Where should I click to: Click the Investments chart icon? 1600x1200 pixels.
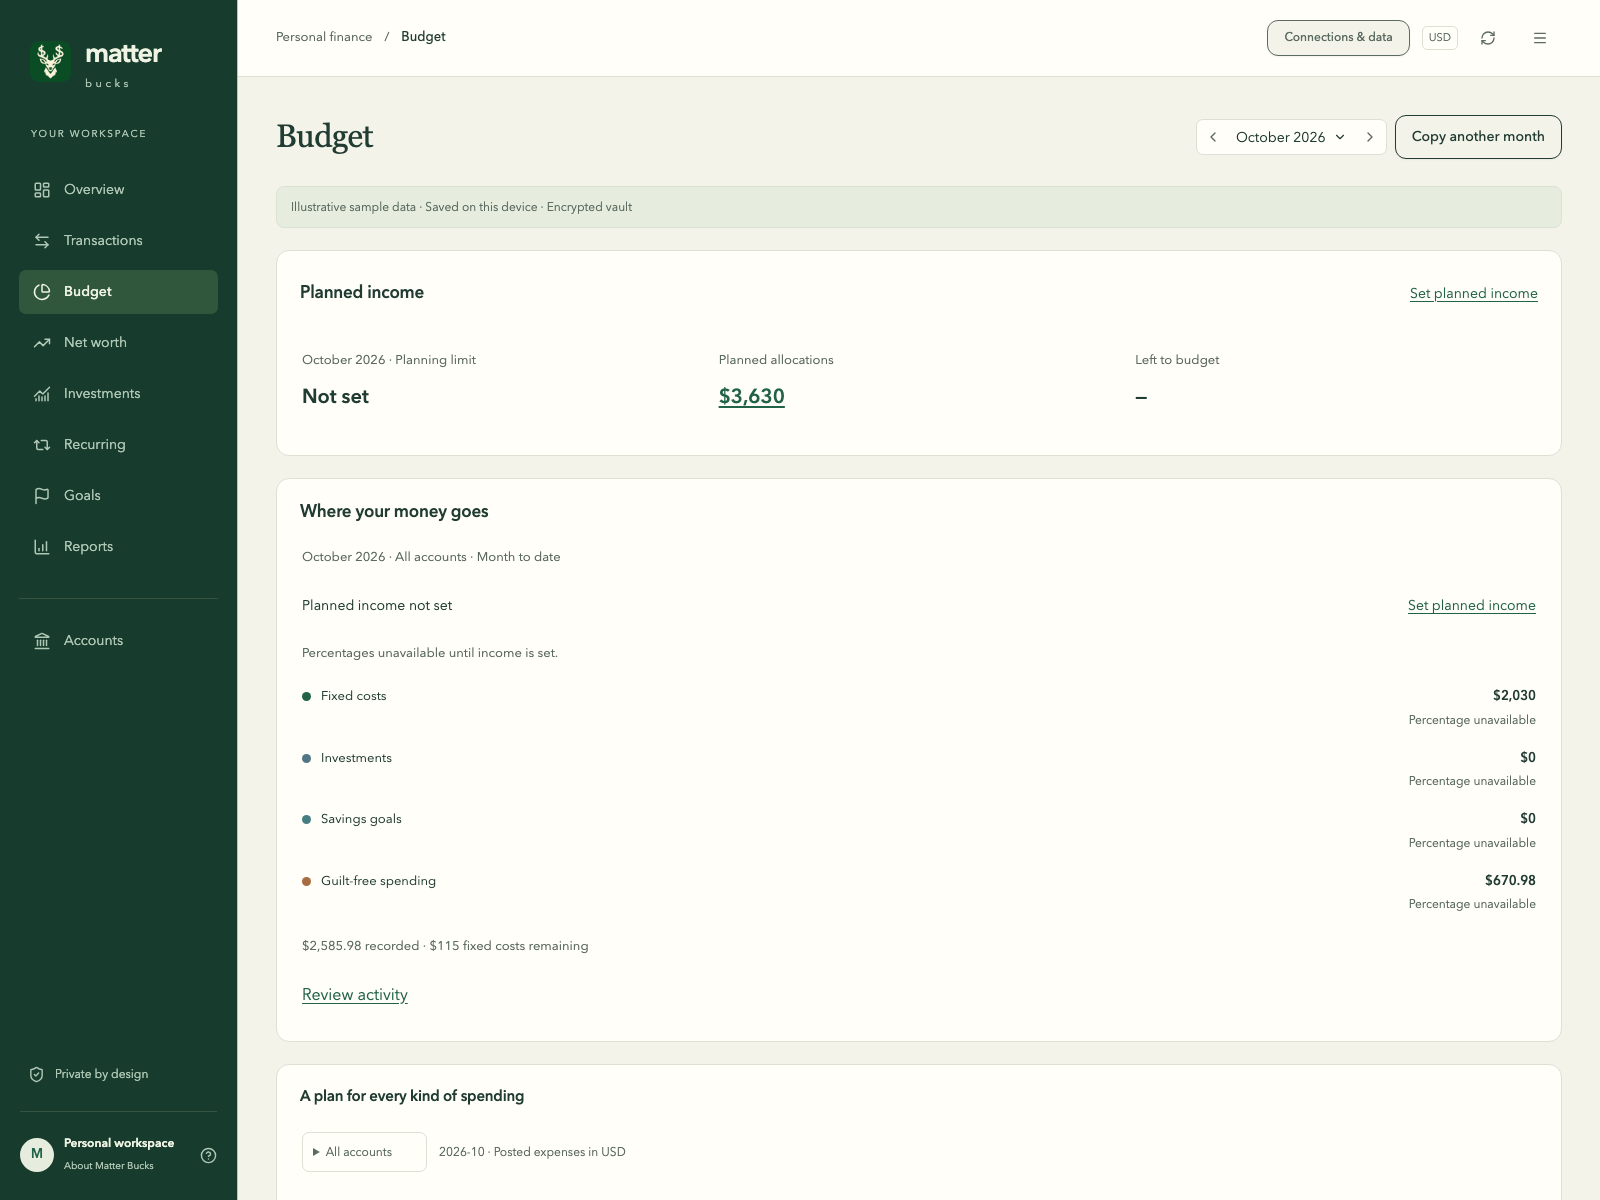click(x=42, y=394)
